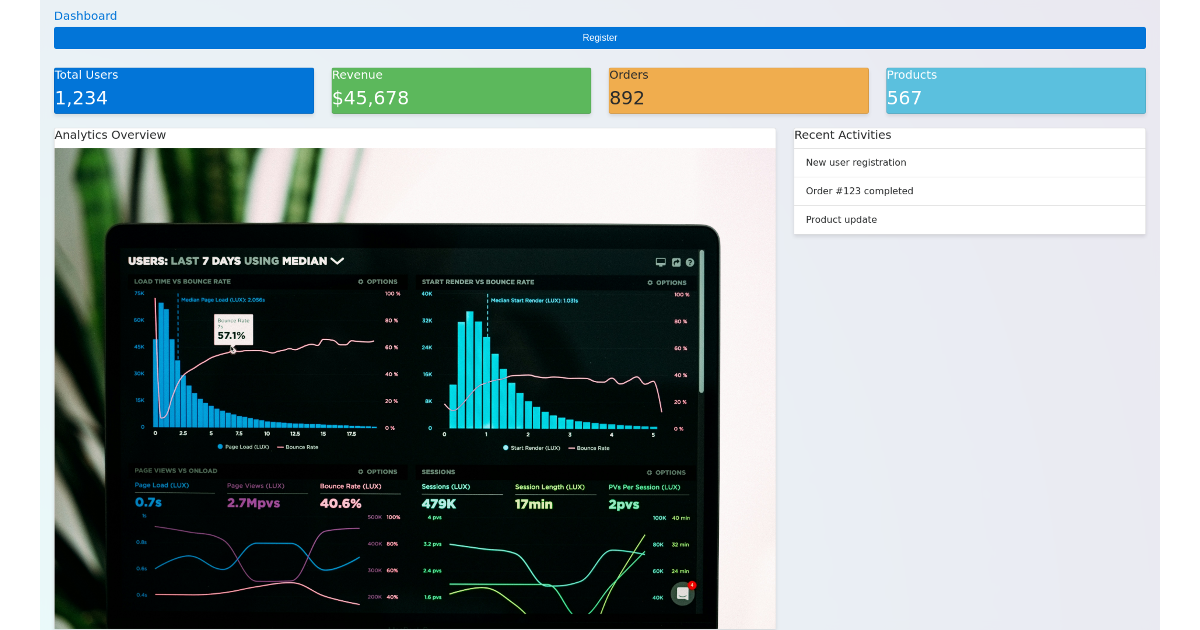Hide the Bounce Rate line via its legend

click(x=302, y=447)
